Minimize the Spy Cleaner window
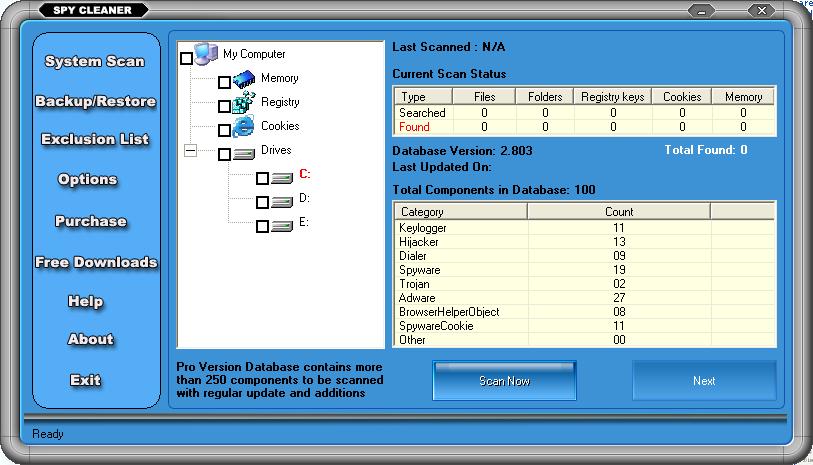 pos(702,10)
